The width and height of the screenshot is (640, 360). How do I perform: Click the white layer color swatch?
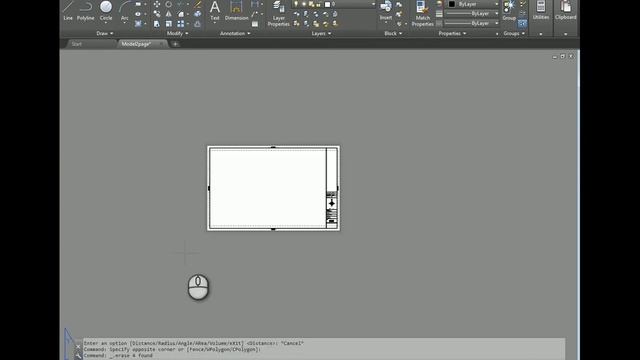[x=327, y=4]
